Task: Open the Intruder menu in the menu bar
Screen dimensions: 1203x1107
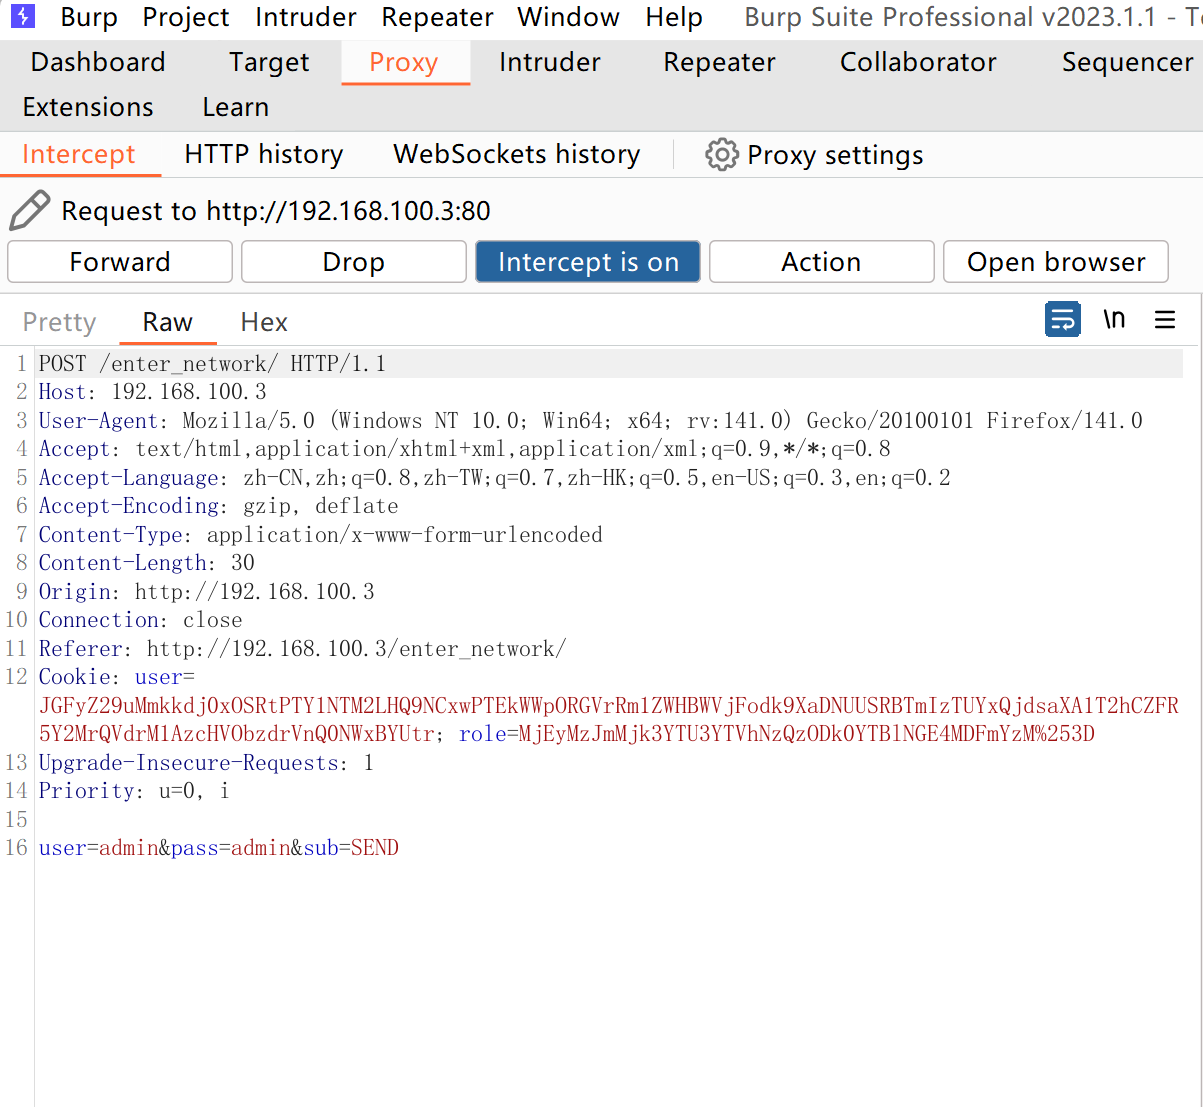Action: pyautogui.click(x=306, y=17)
